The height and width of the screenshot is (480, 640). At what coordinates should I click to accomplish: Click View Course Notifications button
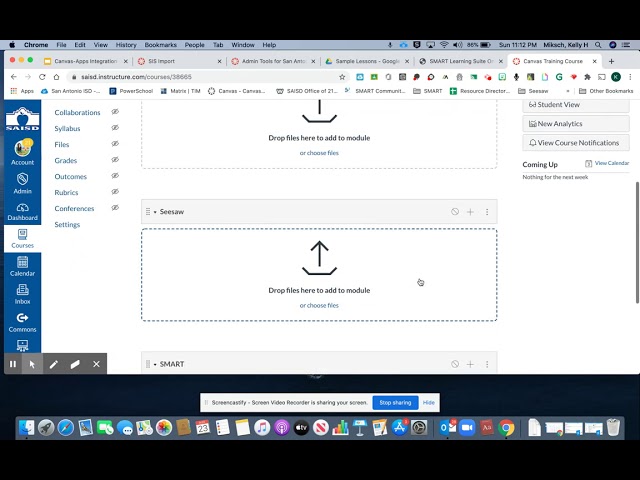tap(576, 143)
